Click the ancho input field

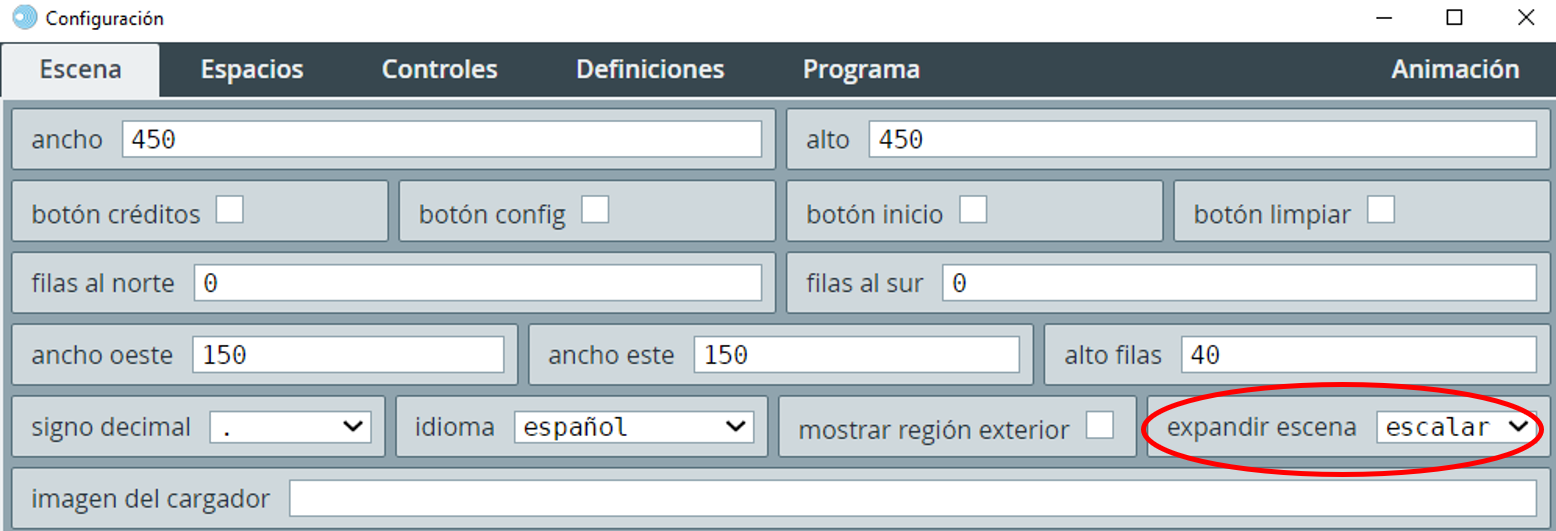(x=441, y=140)
